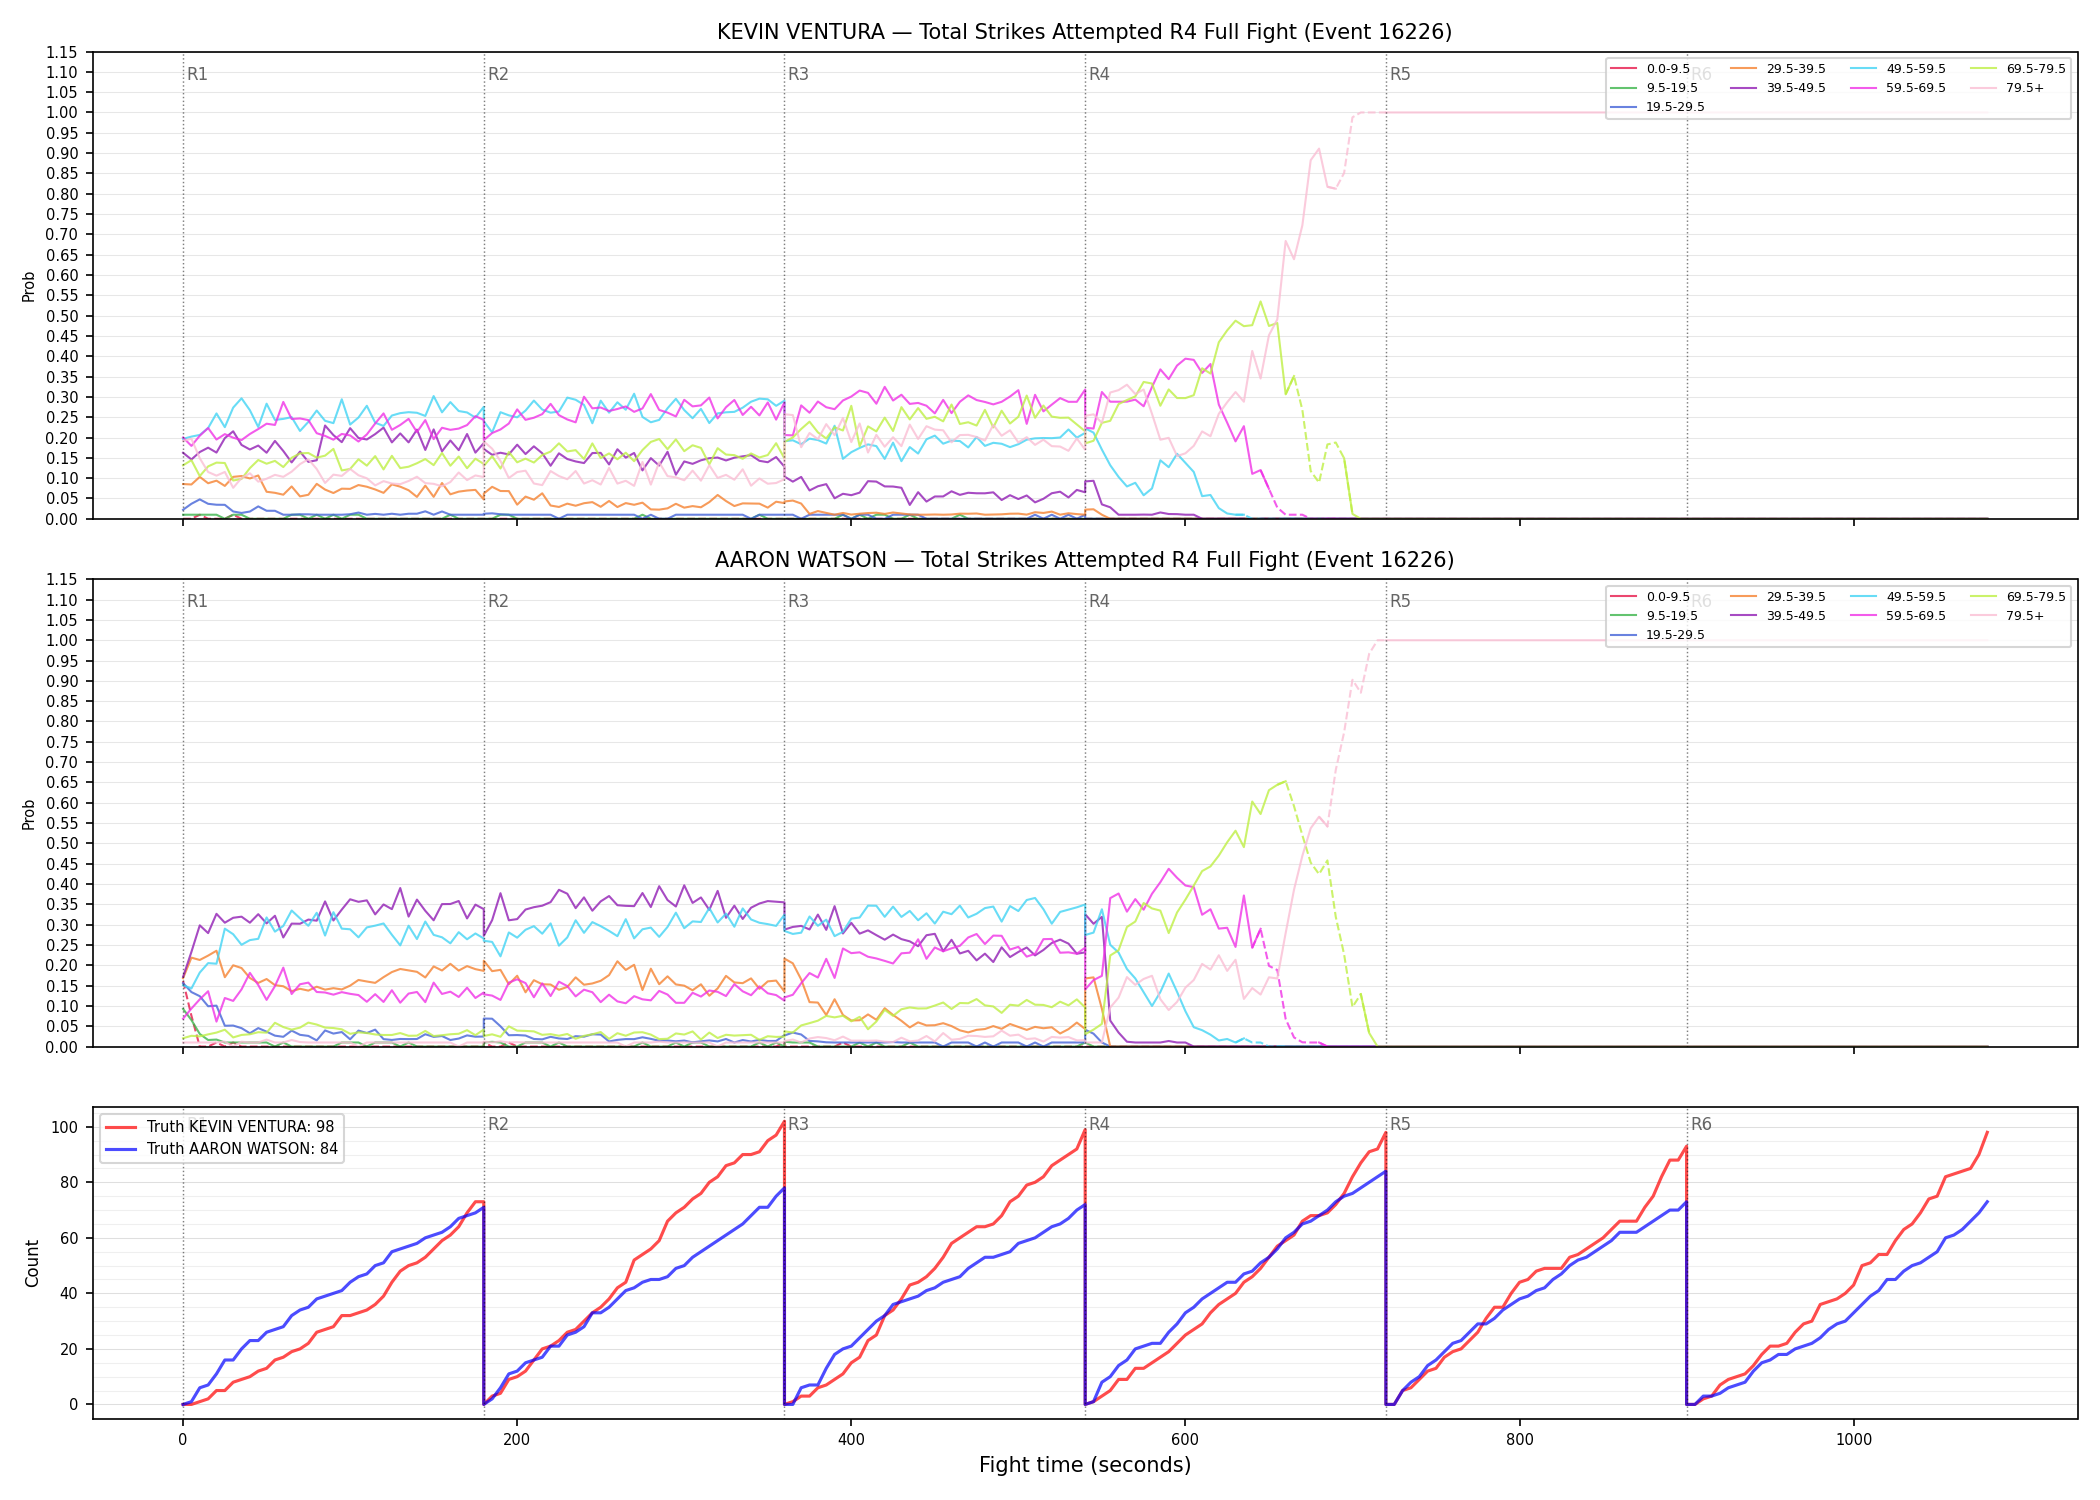Click the x-axis tick label 1000
Screen dimensions: 2100x1500
pyautogui.click(x=1854, y=1440)
